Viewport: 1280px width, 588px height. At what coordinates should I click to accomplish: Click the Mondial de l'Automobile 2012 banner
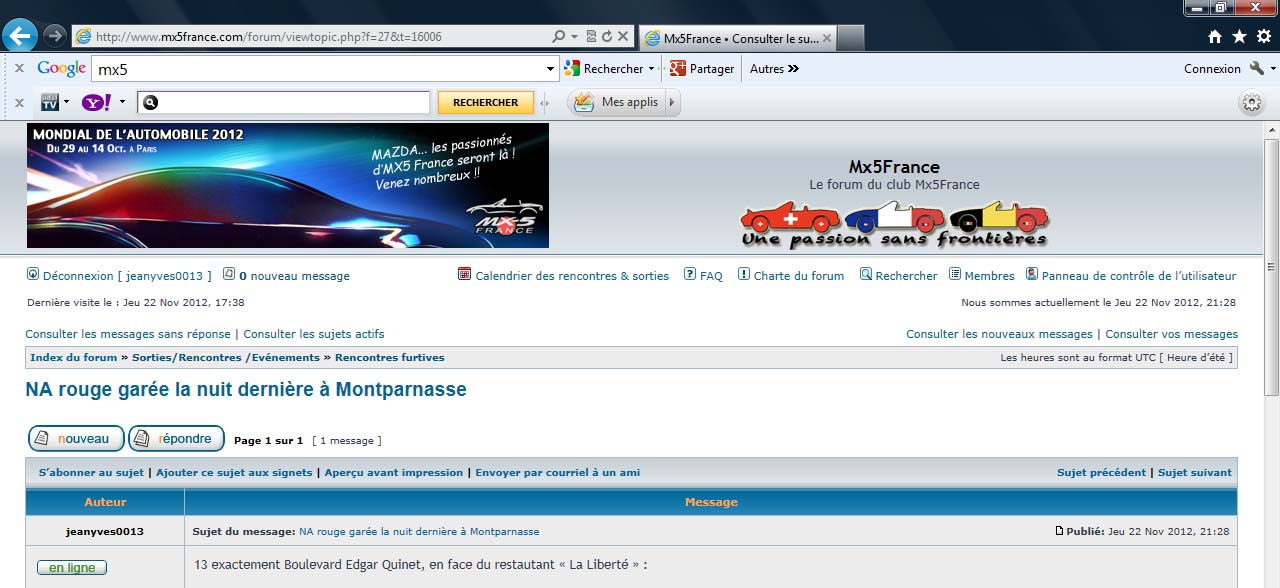click(x=288, y=185)
